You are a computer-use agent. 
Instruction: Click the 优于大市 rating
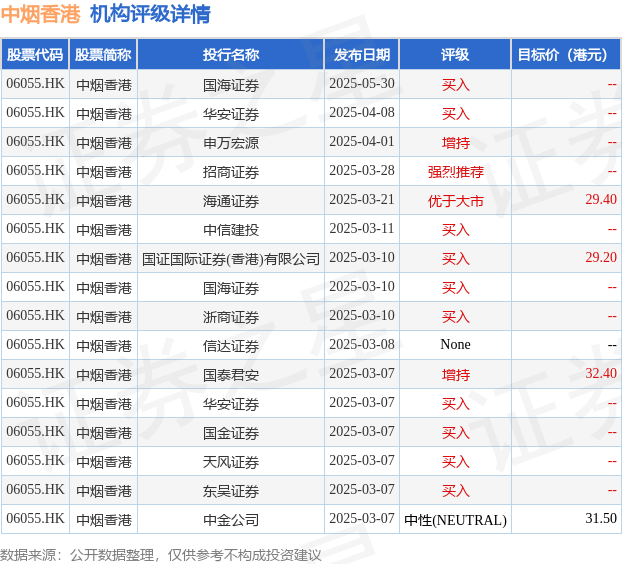coord(455,201)
